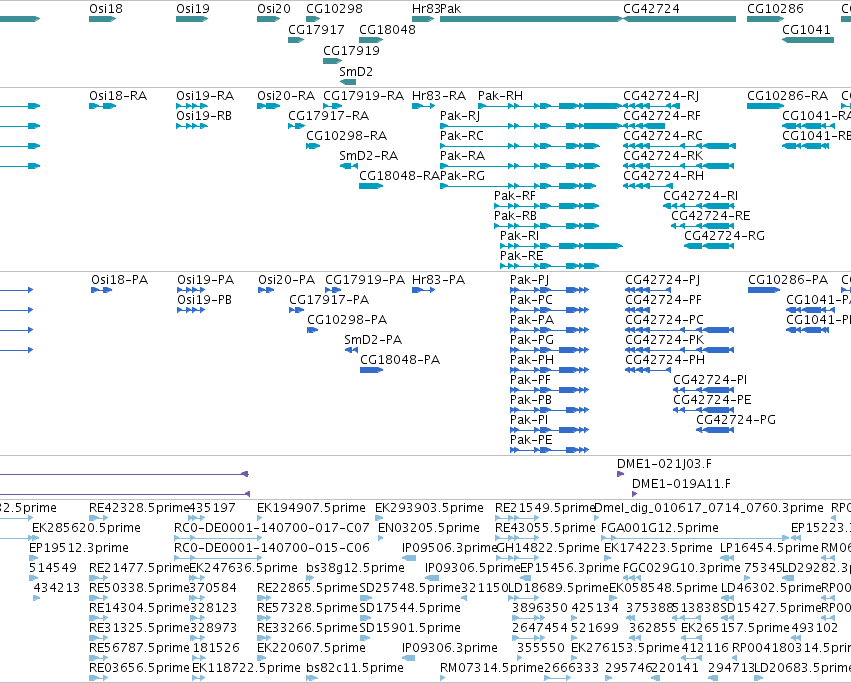Select the Osi18 gene label
This screenshot has height=683, width=851.
click(x=106, y=9)
